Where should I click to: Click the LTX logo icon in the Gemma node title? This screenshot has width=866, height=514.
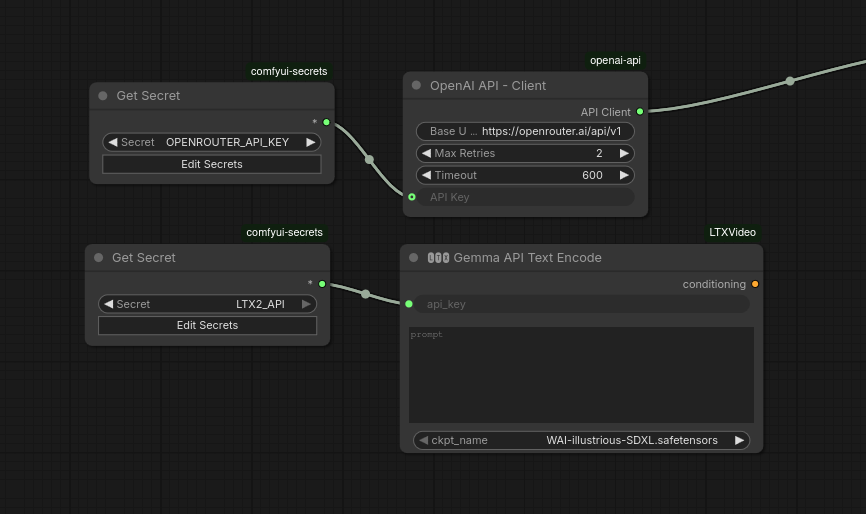click(x=438, y=258)
